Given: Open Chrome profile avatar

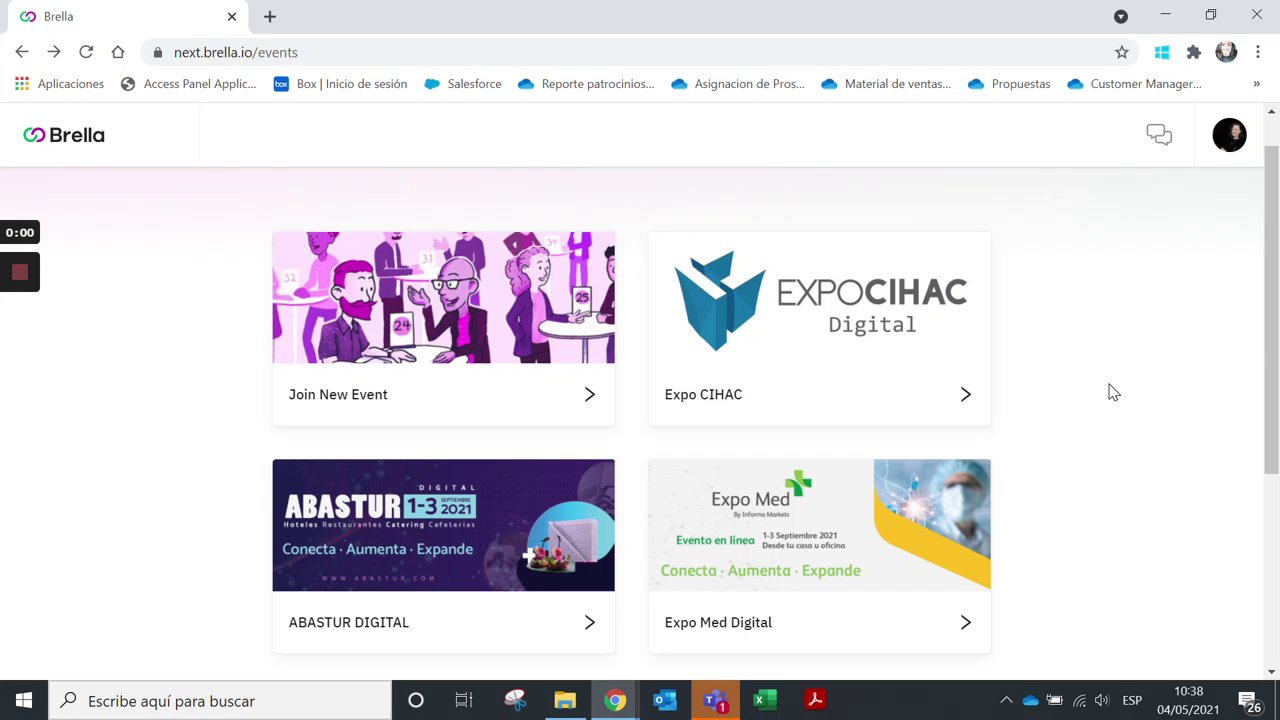Looking at the screenshot, I should click(x=1226, y=52).
